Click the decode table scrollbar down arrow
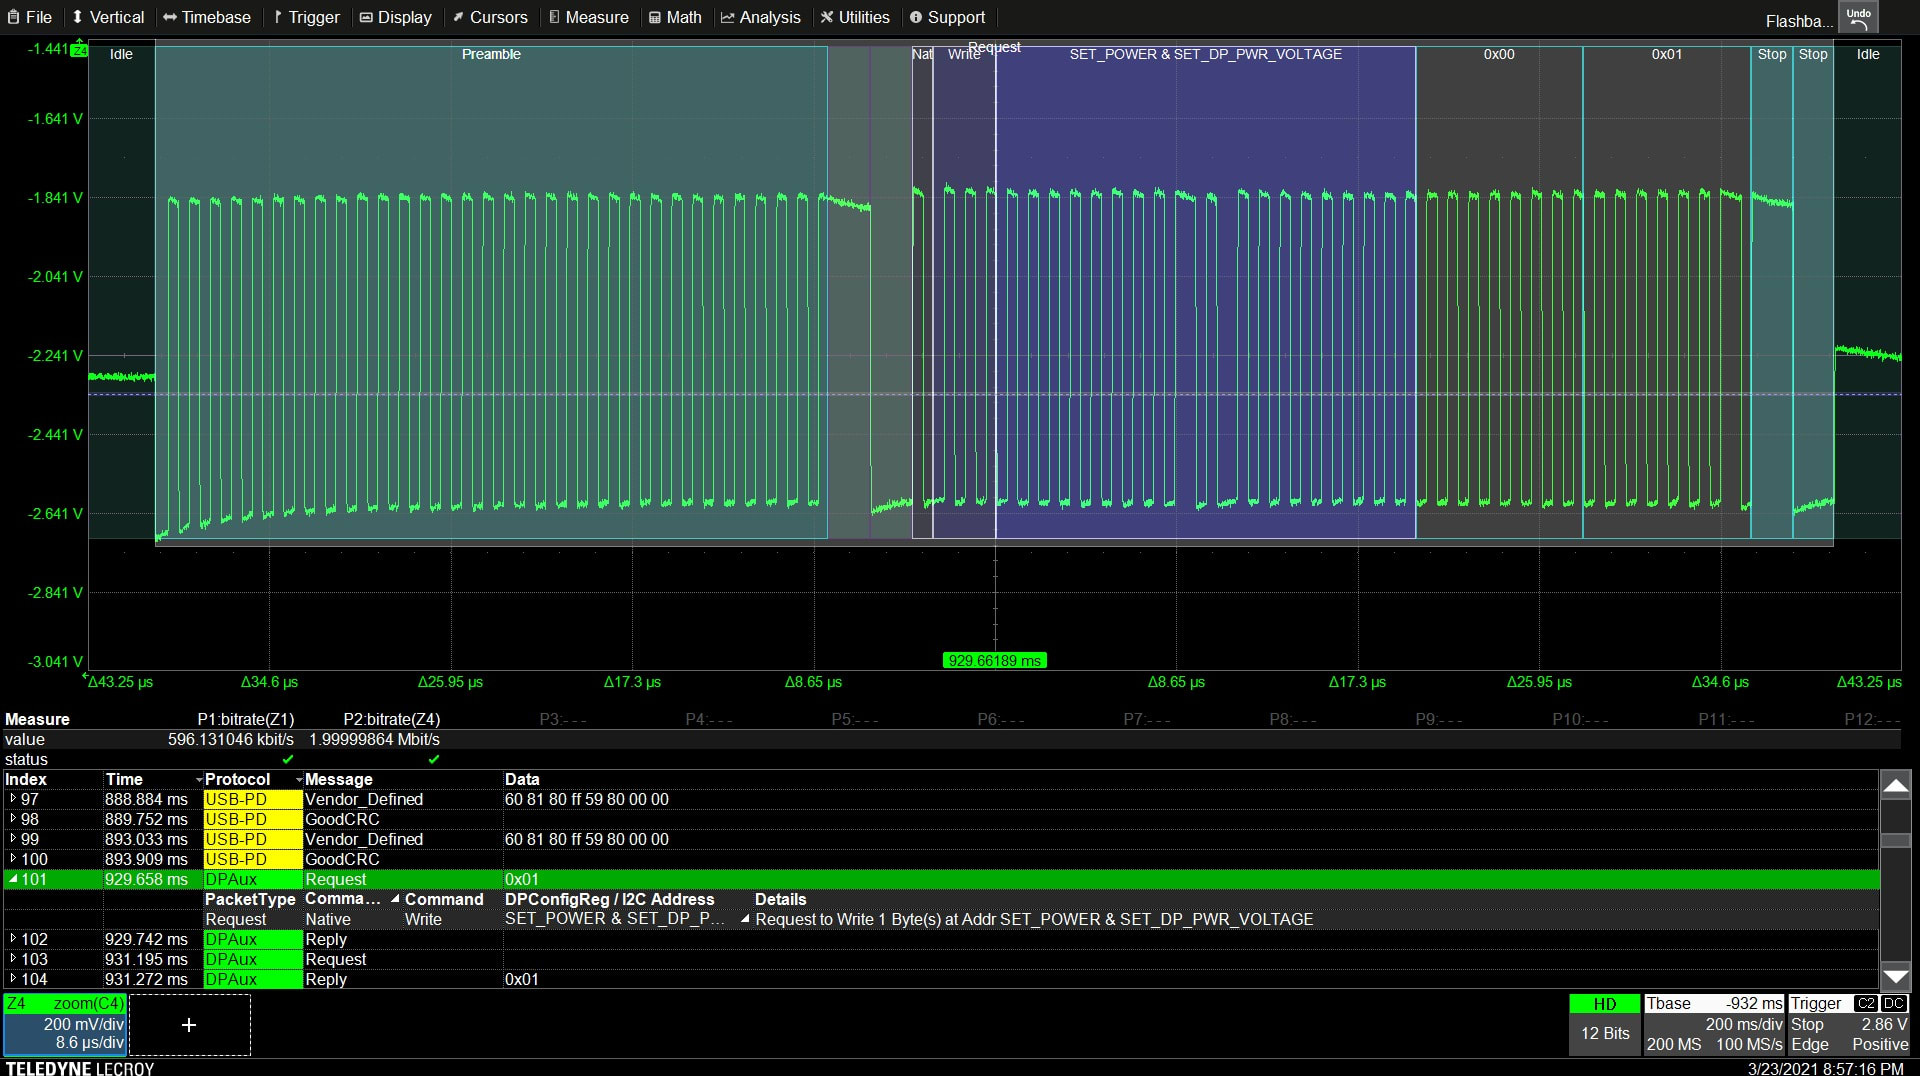The height and width of the screenshot is (1076, 1920). coord(1896,976)
